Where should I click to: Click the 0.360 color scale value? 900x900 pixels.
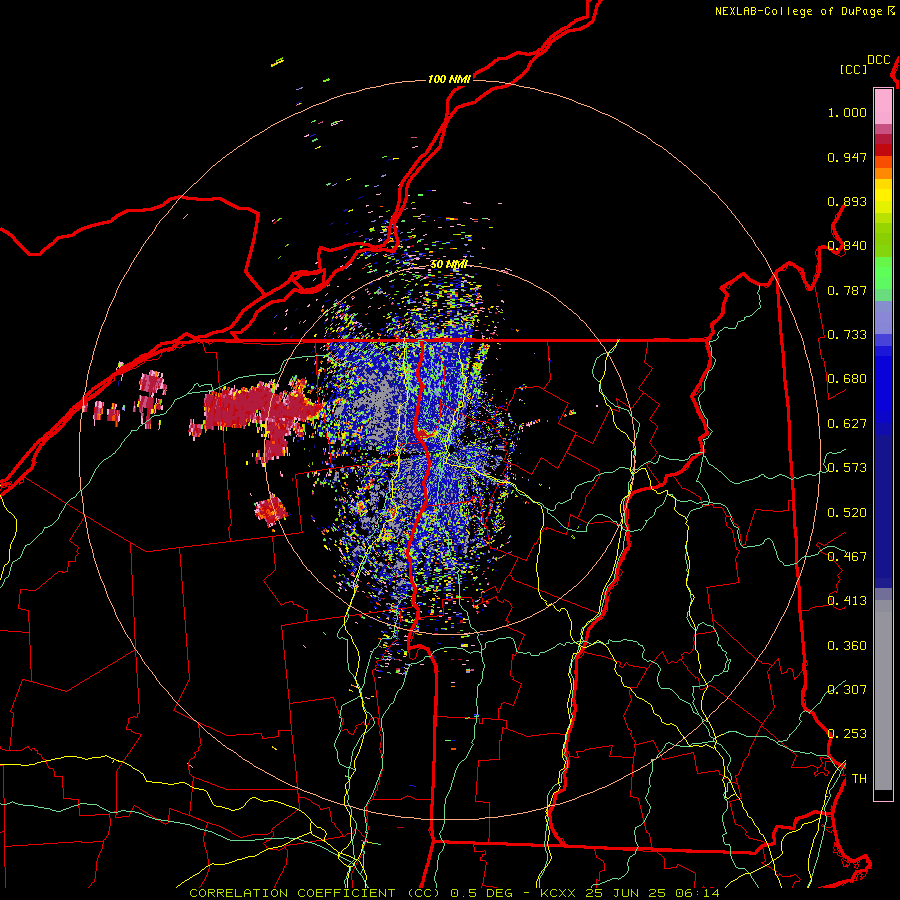pos(847,646)
